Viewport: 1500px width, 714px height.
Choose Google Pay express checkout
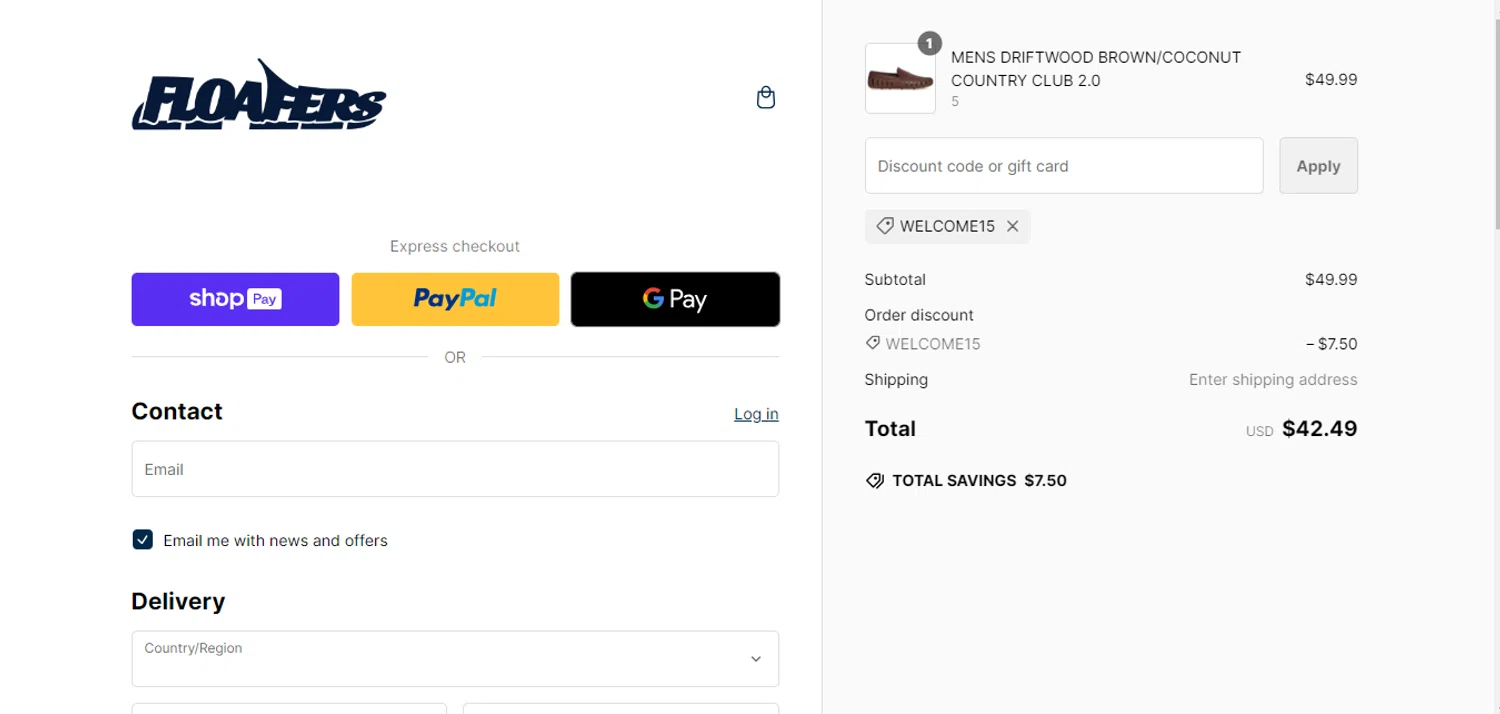tap(675, 299)
